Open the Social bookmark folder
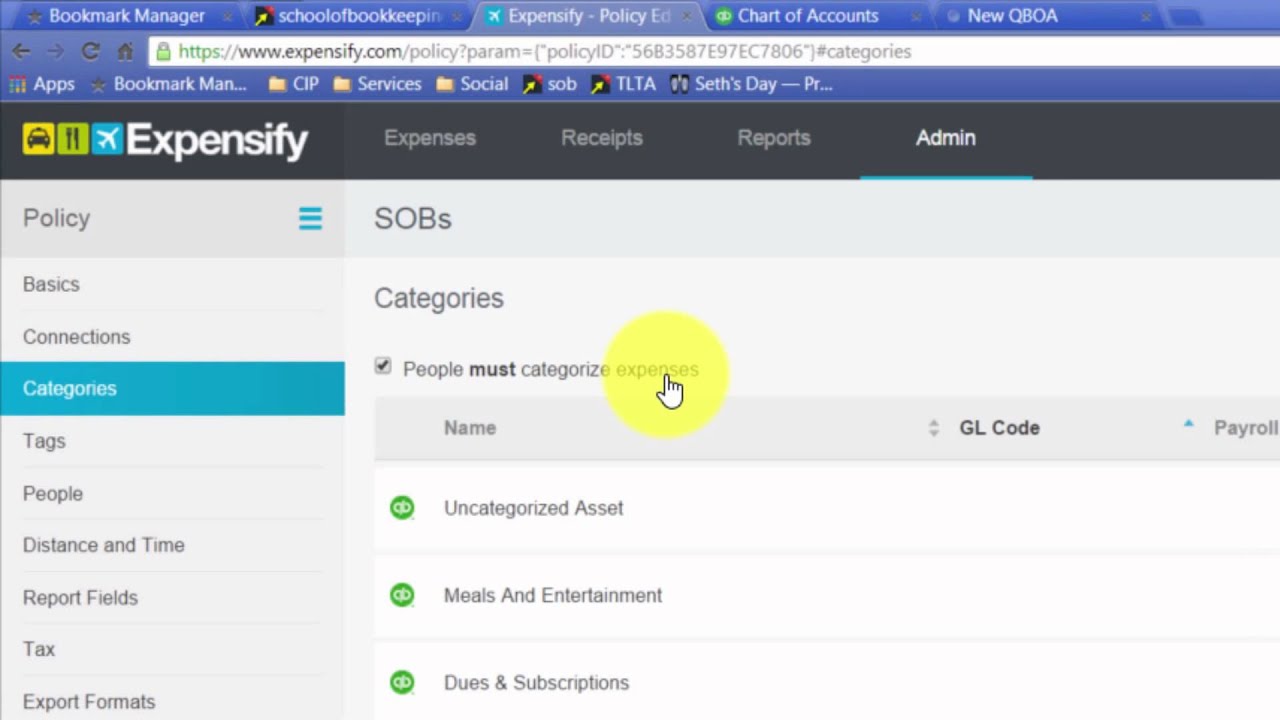Screen dimensions: 1280x720 472,84
